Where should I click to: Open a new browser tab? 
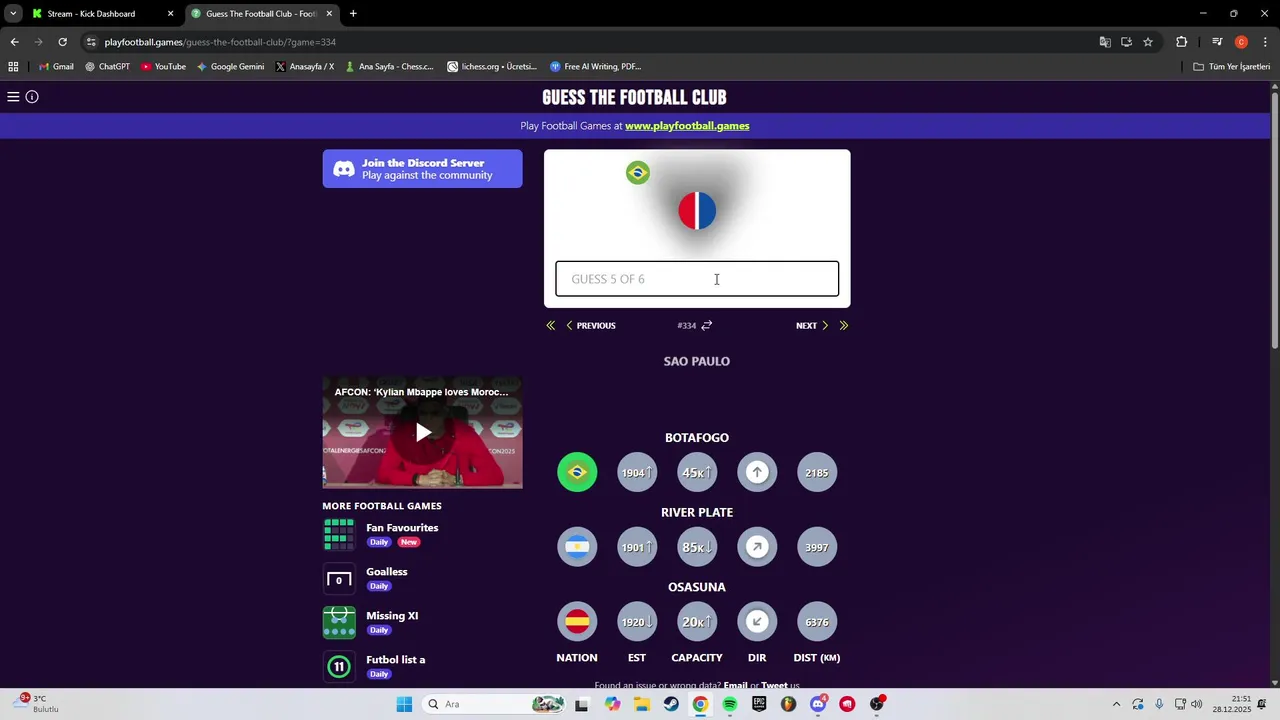click(353, 14)
